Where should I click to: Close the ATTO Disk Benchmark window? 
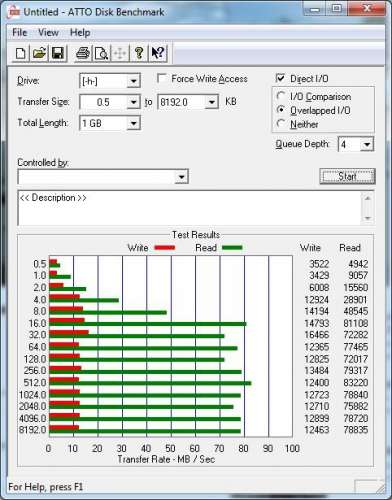pos(367,9)
